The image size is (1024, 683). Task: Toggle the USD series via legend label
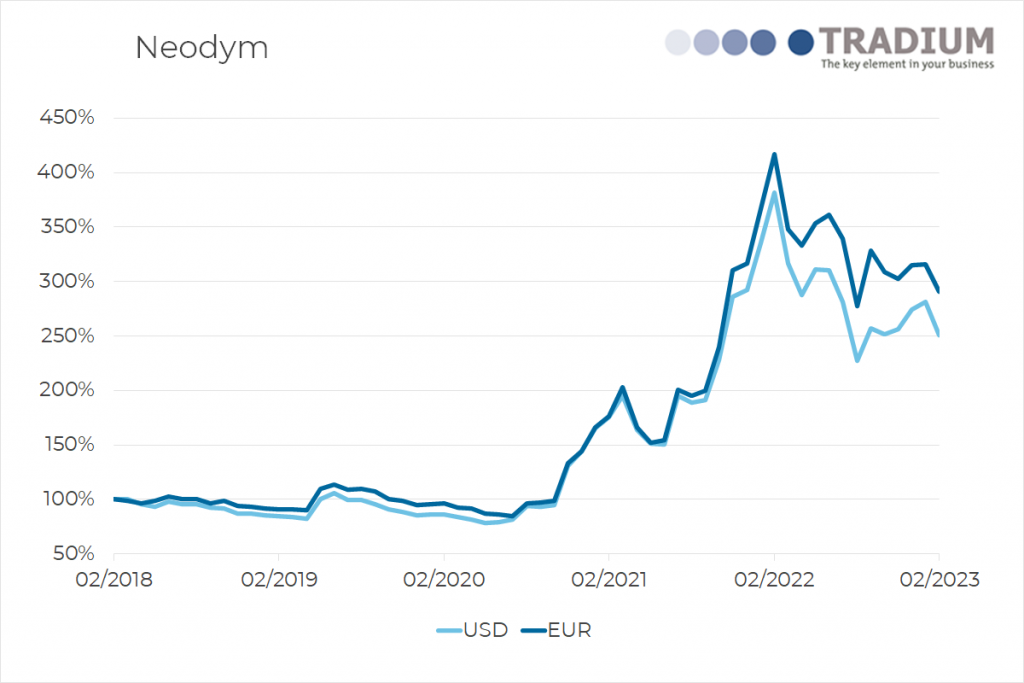(x=487, y=630)
